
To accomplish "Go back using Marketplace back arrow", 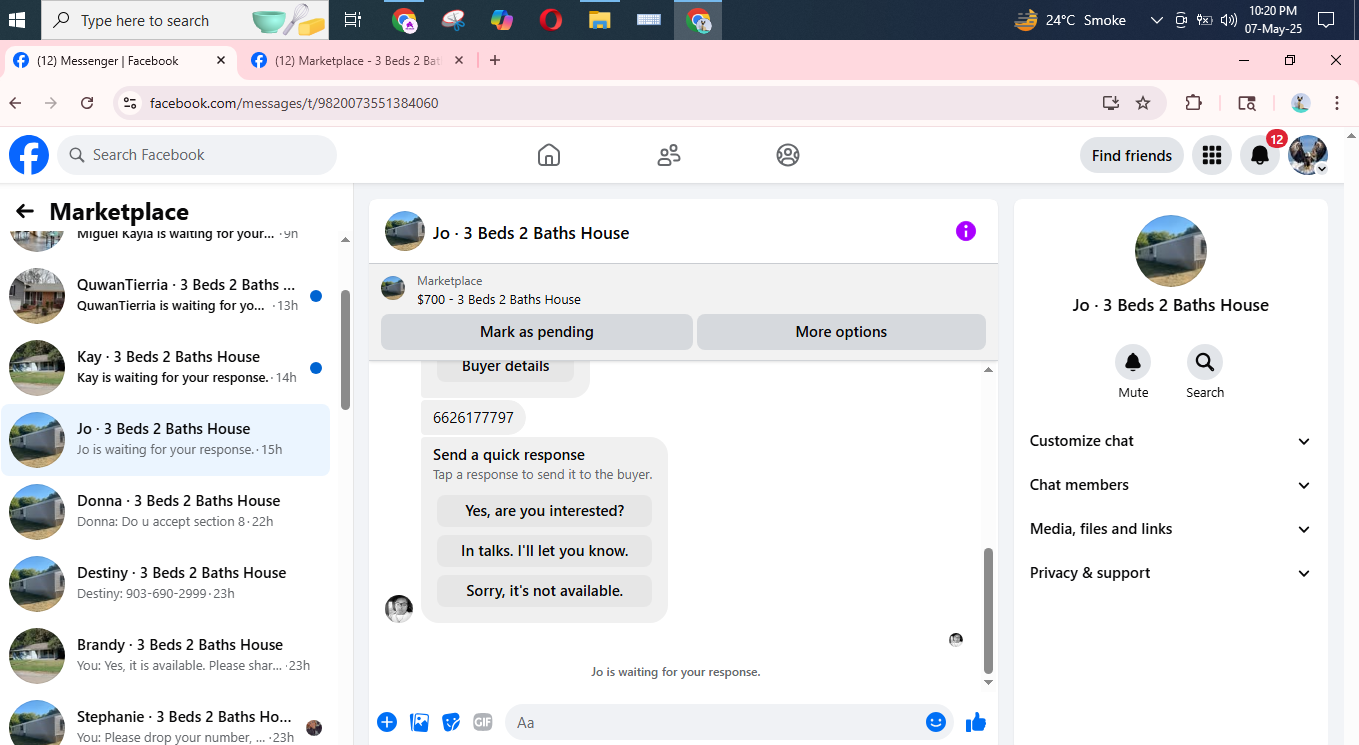I will [x=25, y=211].
